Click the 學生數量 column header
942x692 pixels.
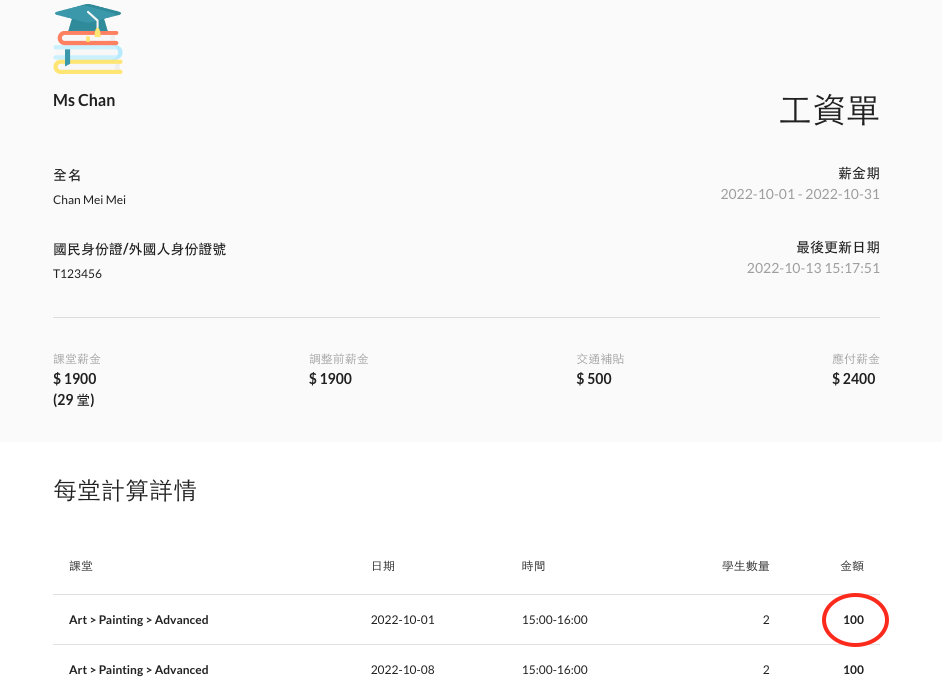pos(745,566)
